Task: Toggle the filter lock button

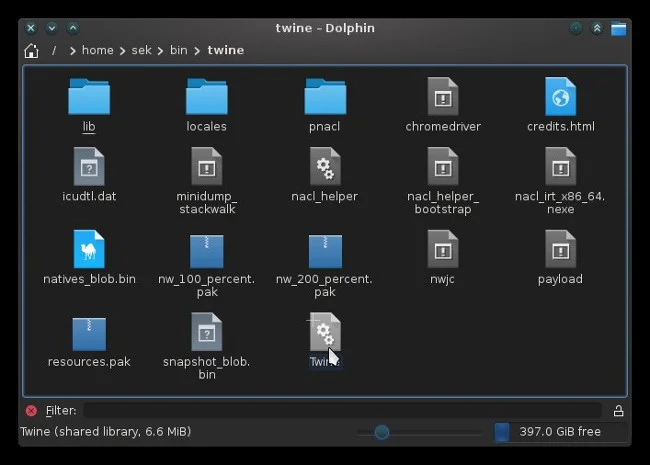Action: point(618,410)
